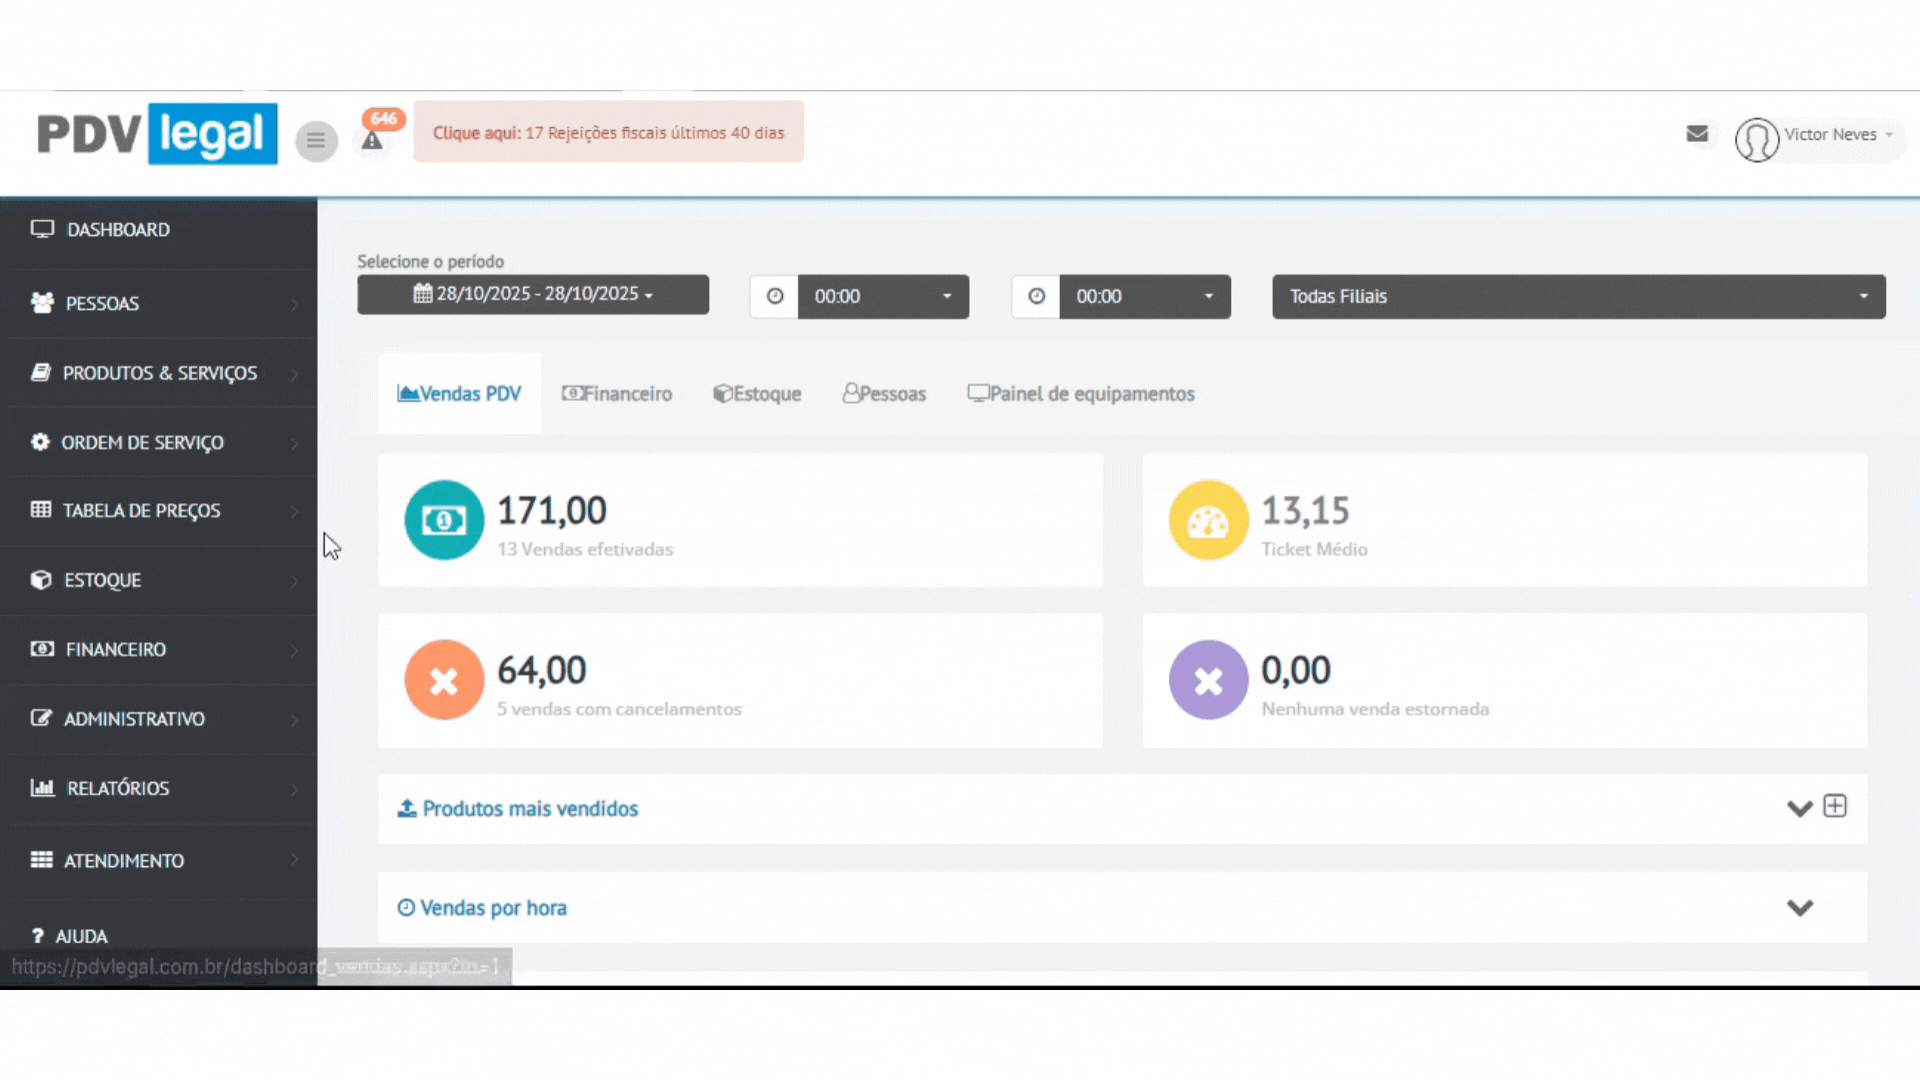Image resolution: width=1920 pixels, height=1080 pixels.
Task: Switch to the Financeiro tab
Action: [617, 394]
